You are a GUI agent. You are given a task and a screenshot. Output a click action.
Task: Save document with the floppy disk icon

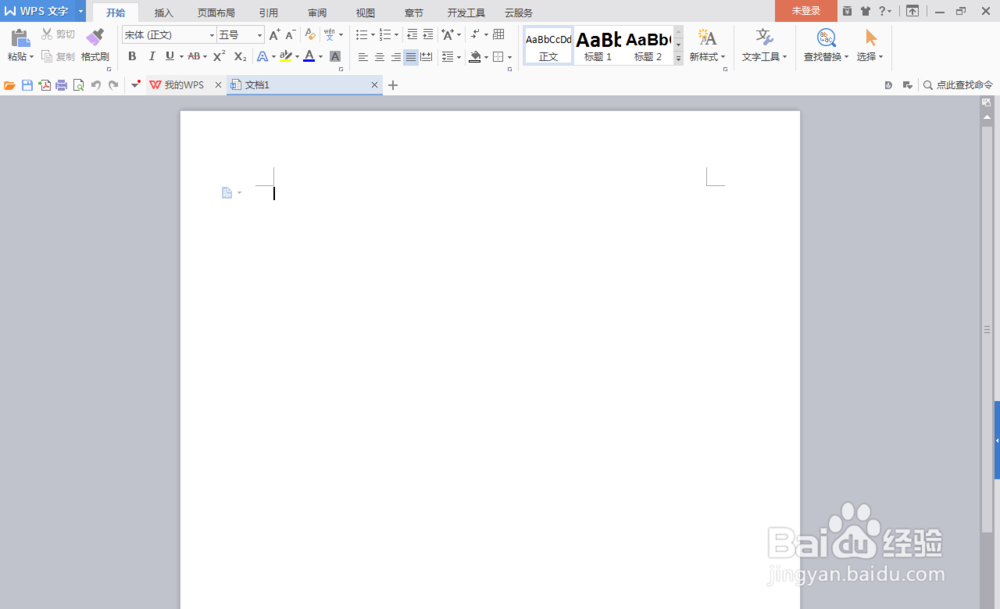click(27, 85)
